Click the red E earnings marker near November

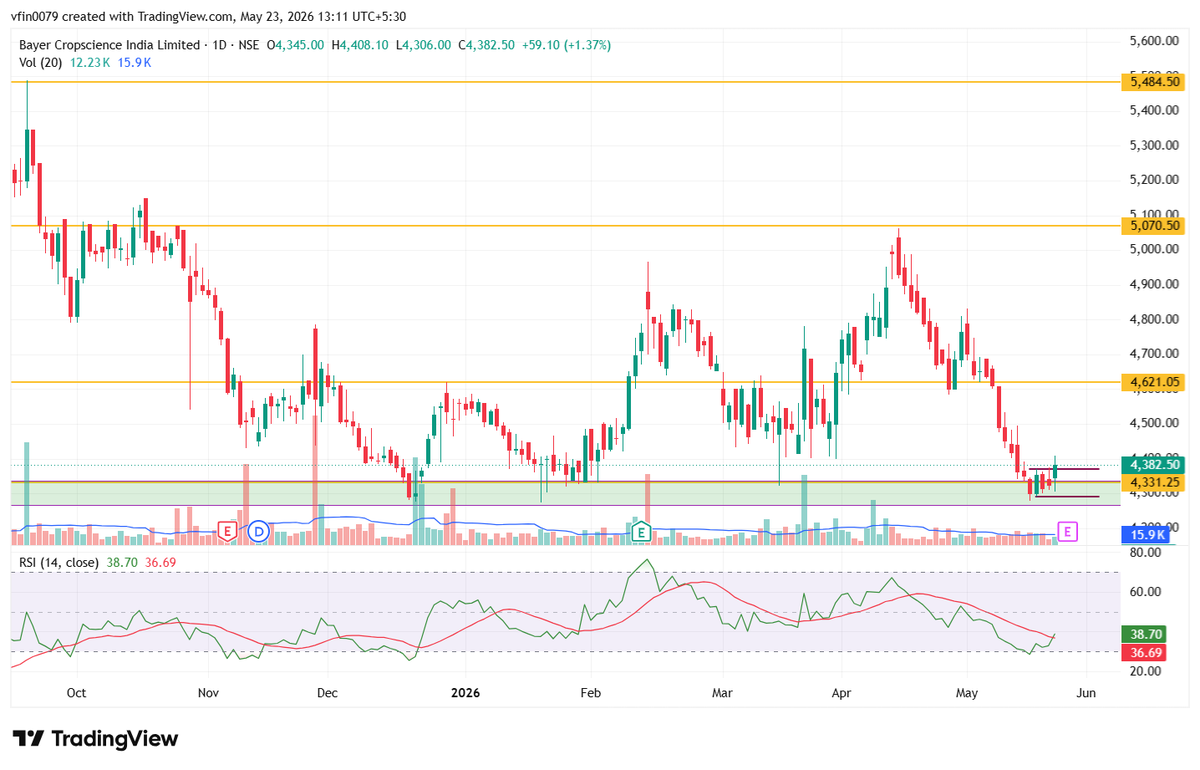click(228, 531)
